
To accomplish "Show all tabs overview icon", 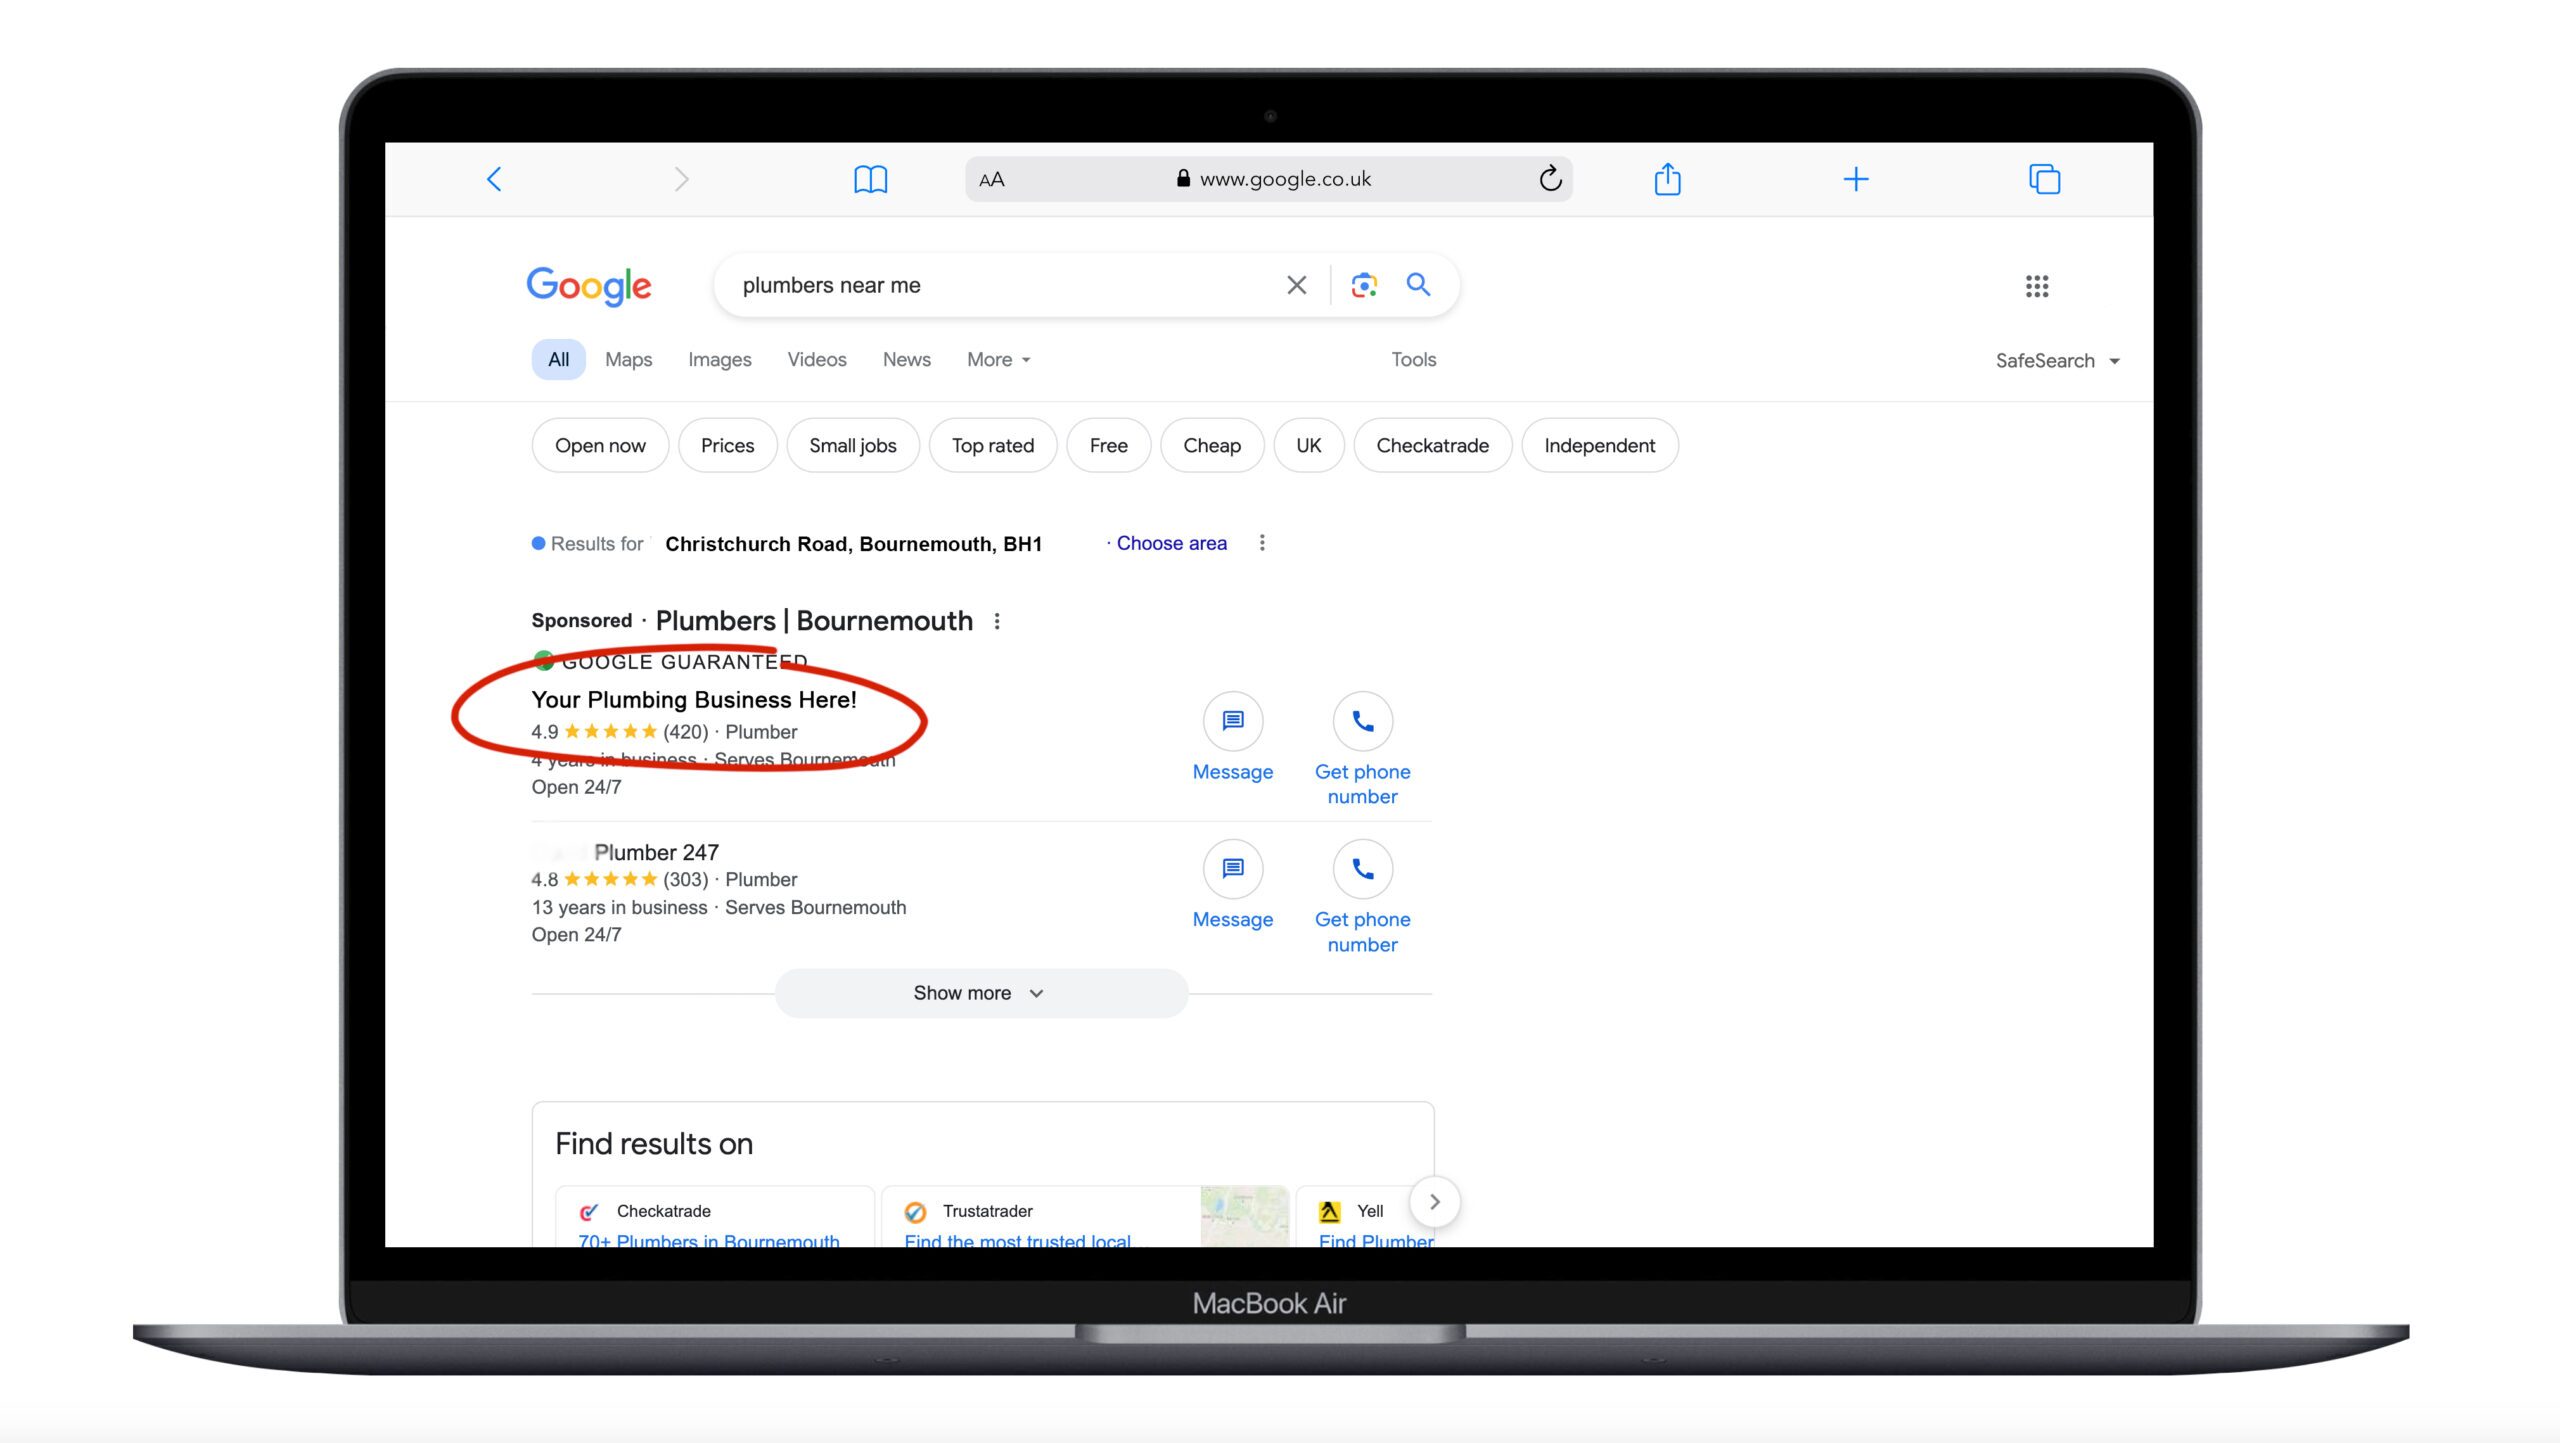I will (2044, 179).
